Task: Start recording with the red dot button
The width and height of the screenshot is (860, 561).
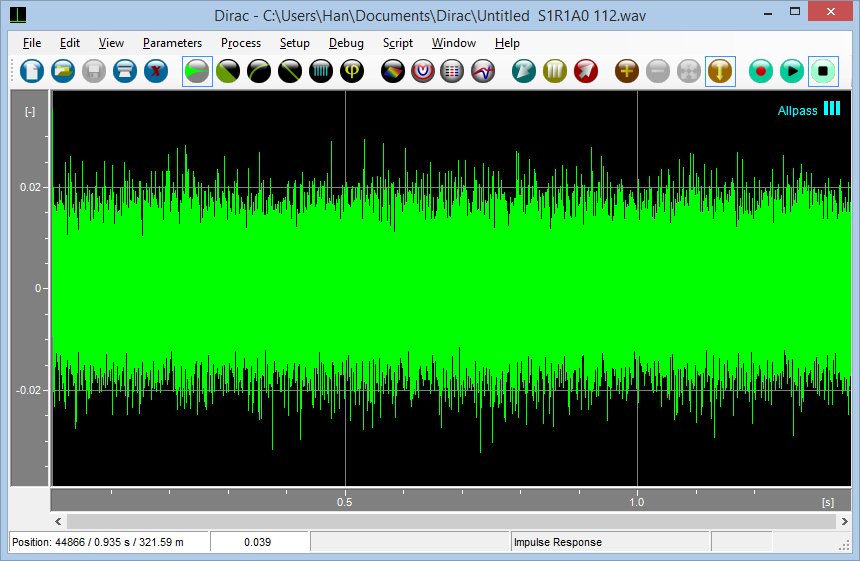Action: 761,71
